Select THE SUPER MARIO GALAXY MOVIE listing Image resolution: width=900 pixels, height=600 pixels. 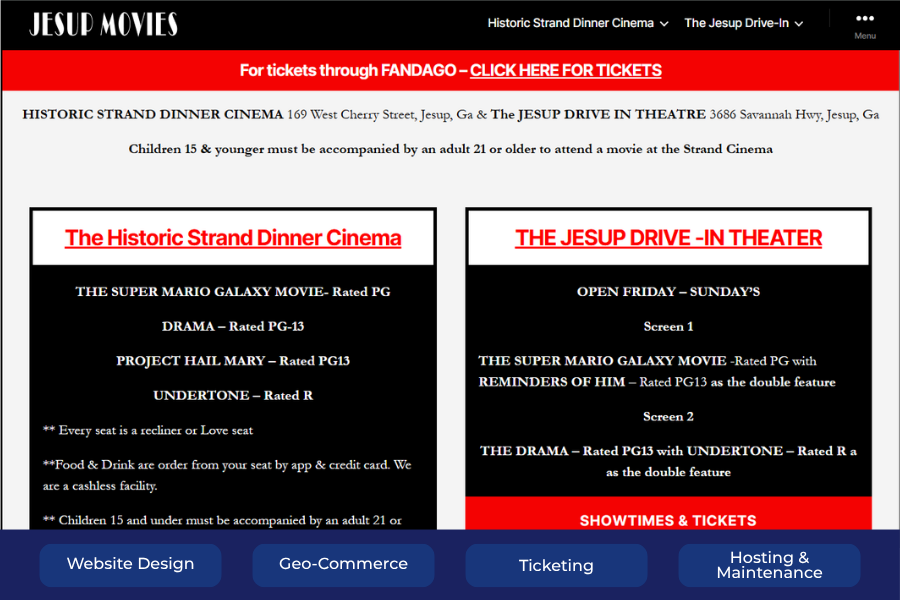pos(232,291)
